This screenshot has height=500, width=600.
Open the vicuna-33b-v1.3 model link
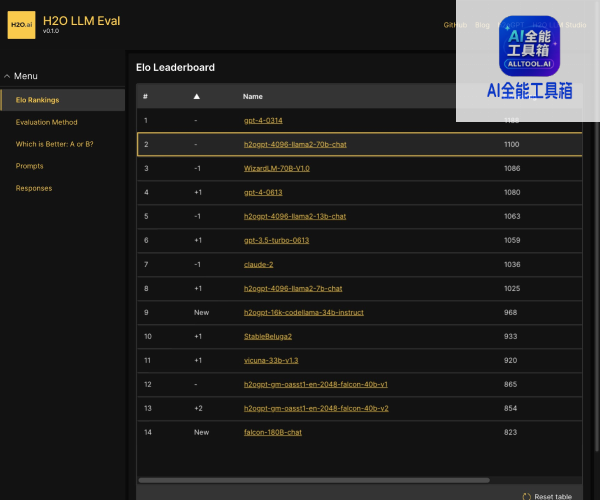pyautogui.click(x=271, y=360)
